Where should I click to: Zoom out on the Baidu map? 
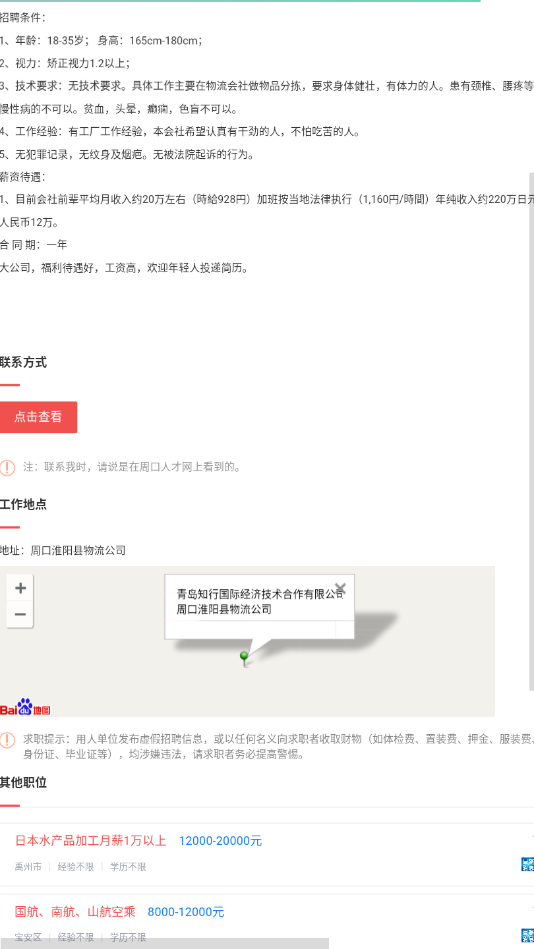pos(20,614)
